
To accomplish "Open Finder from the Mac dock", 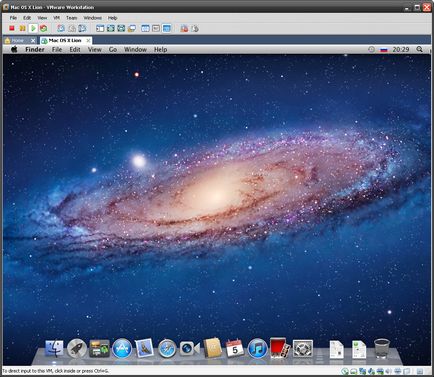I will 54,349.
